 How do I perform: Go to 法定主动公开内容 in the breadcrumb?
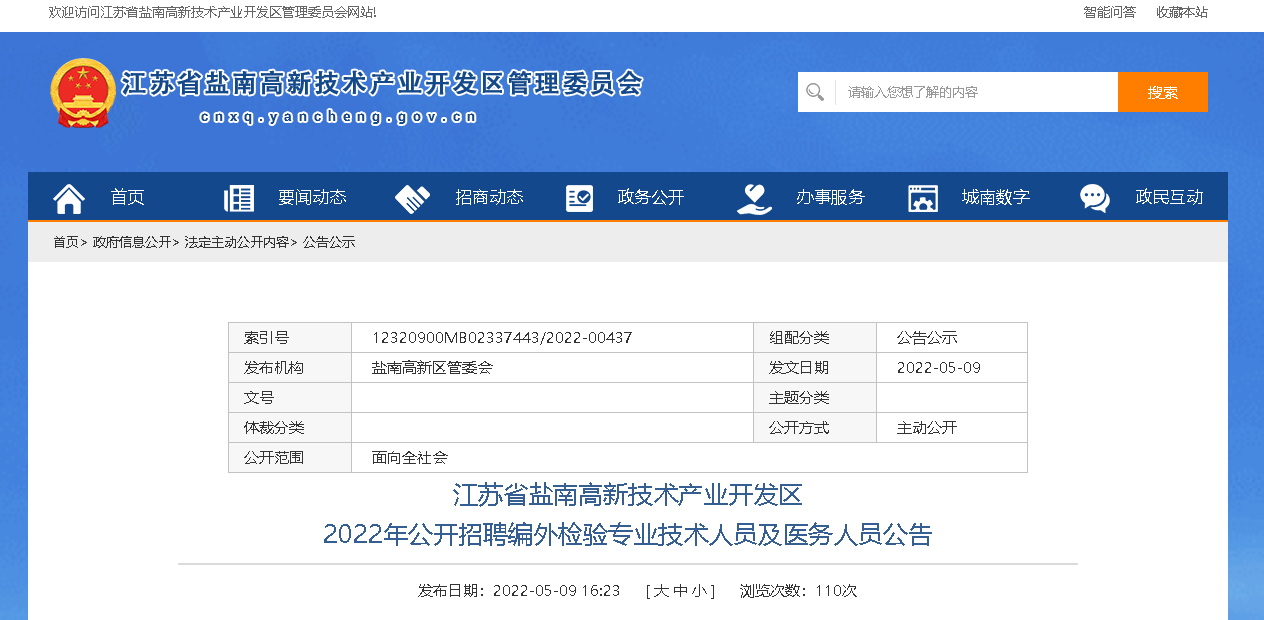point(237,242)
